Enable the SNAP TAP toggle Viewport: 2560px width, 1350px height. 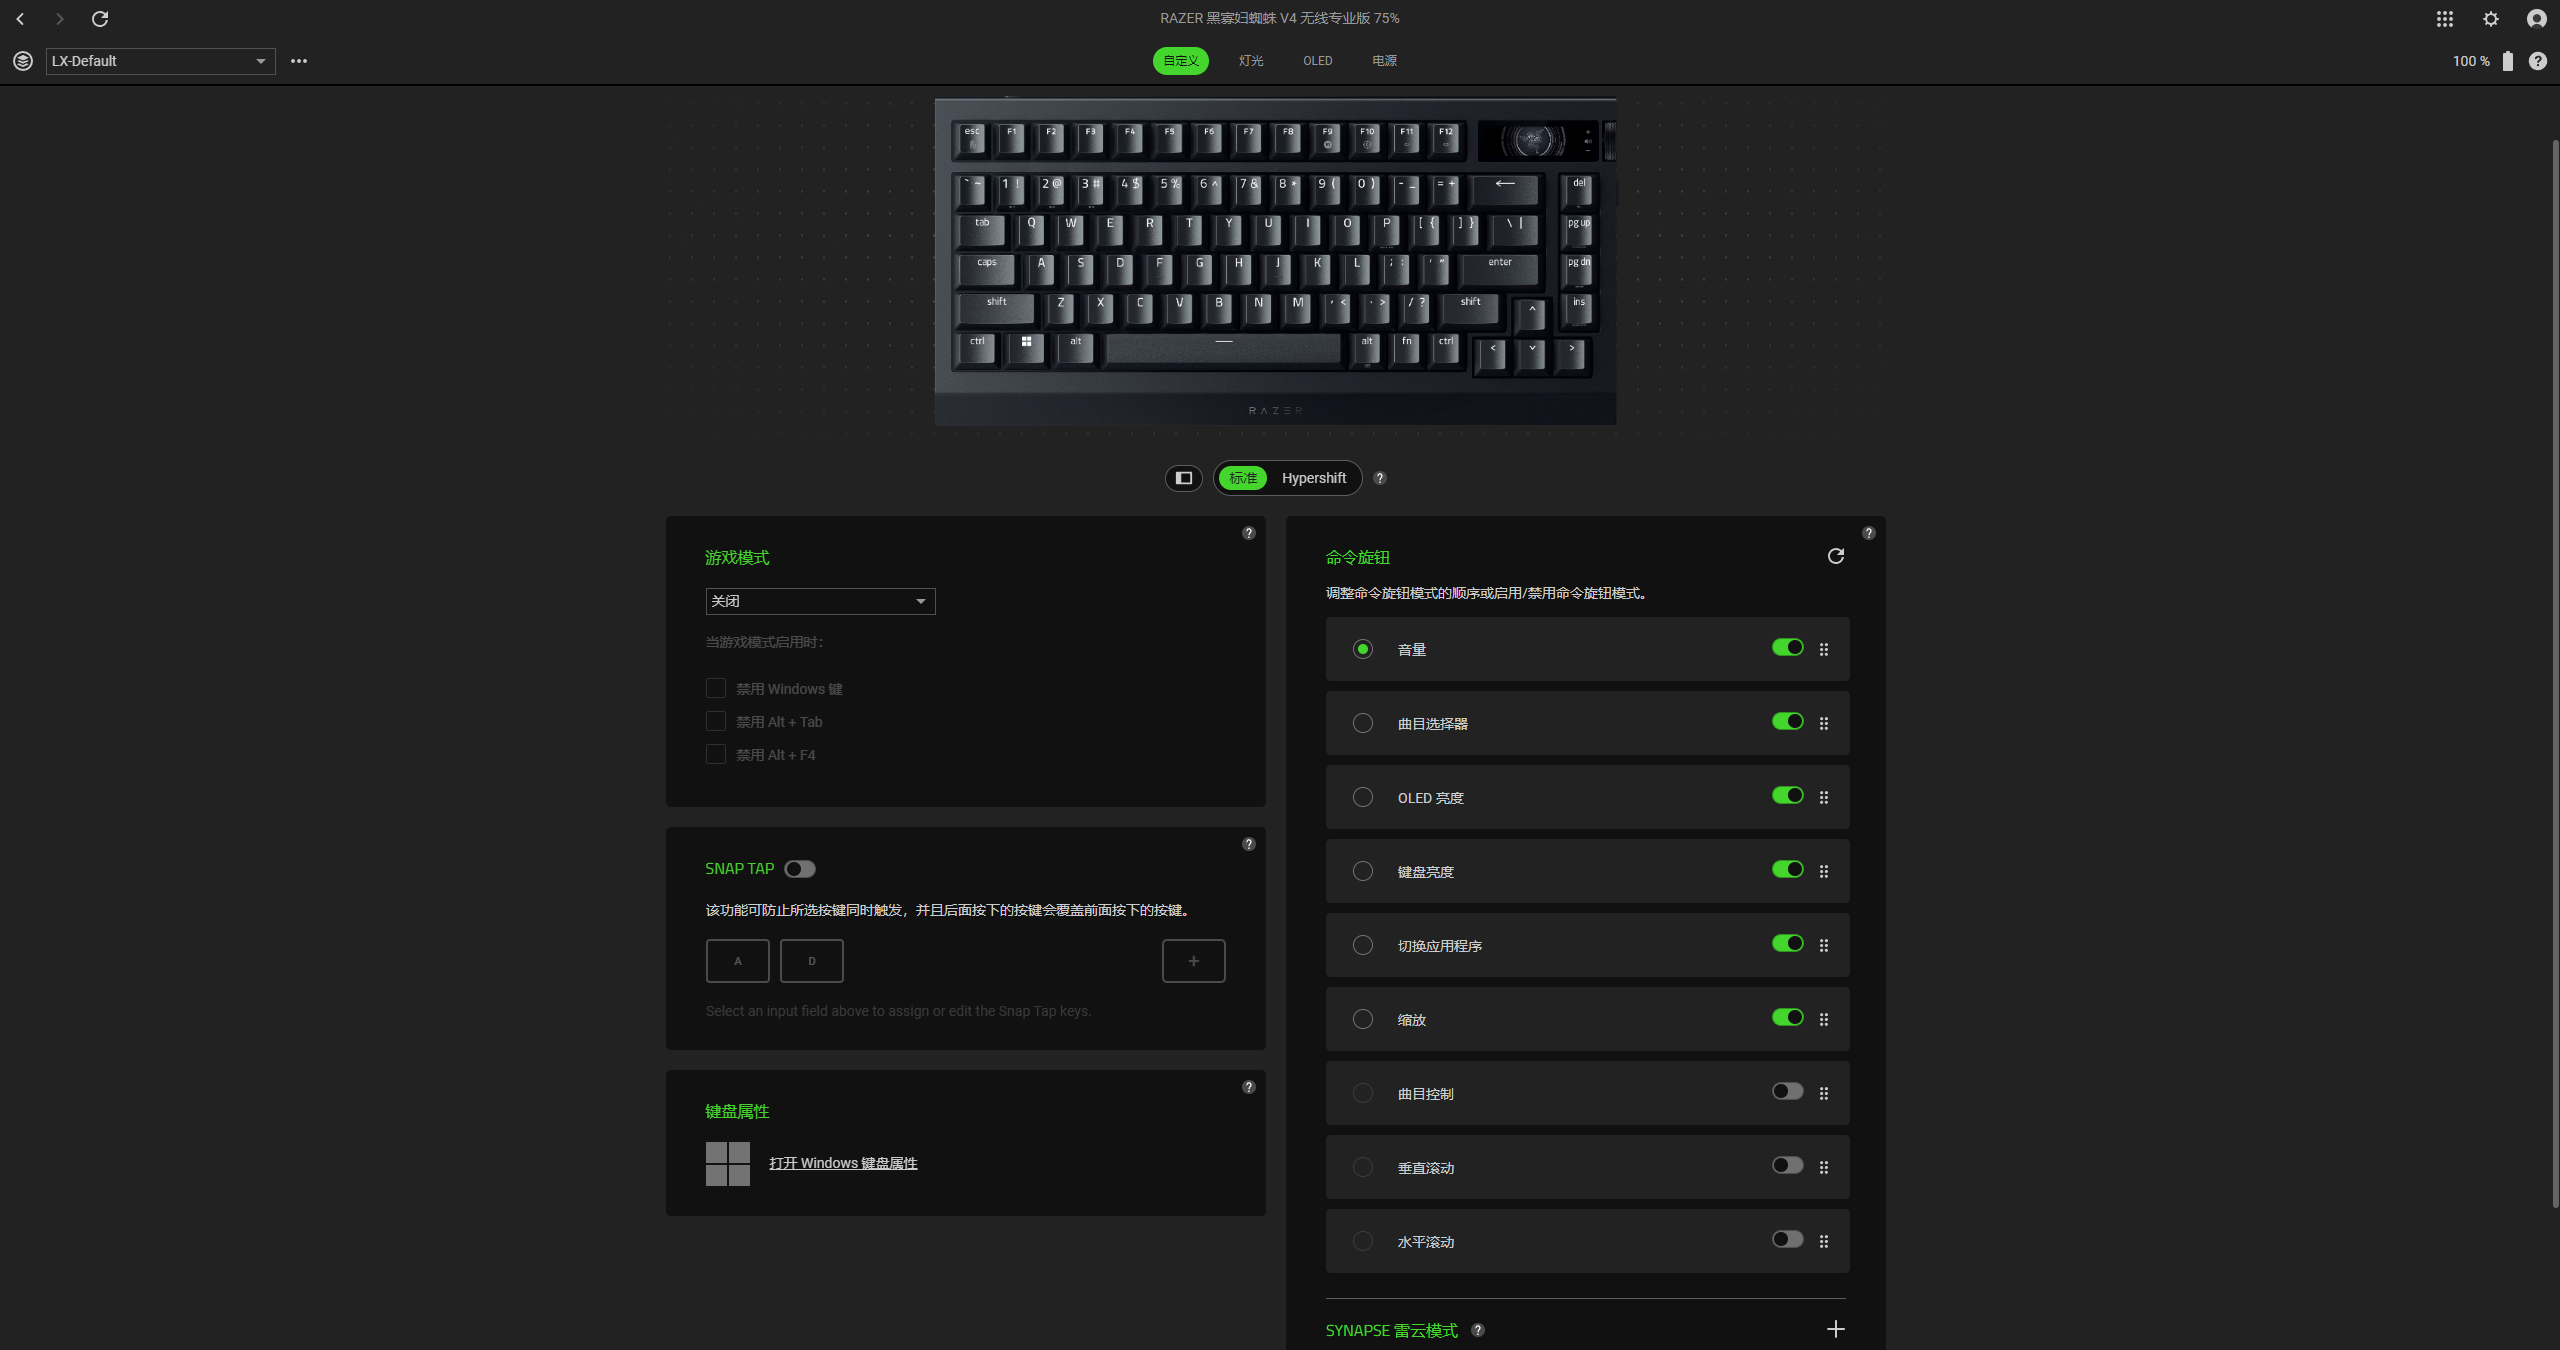coord(800,869)
